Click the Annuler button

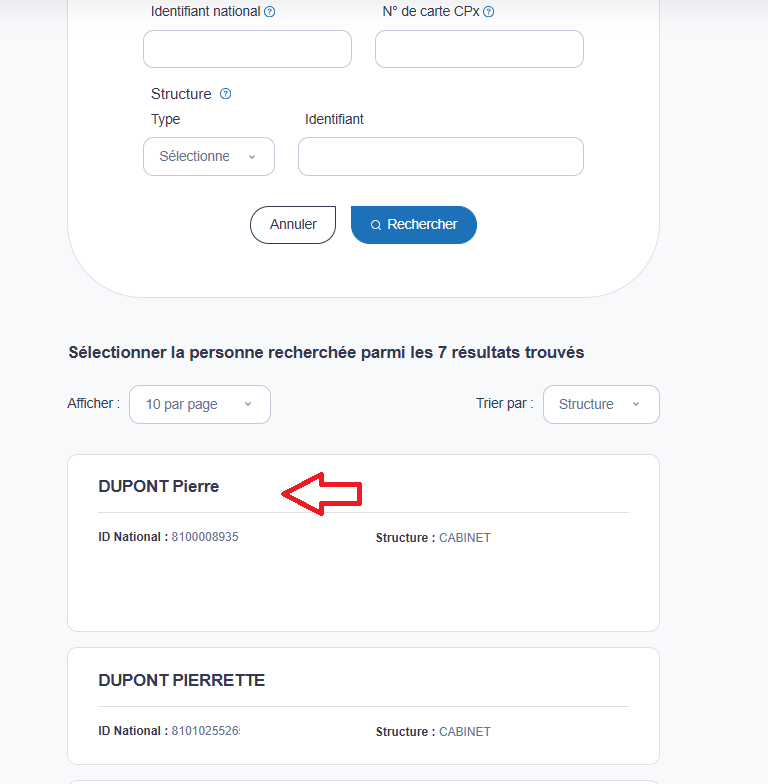[x=293, y=224]
